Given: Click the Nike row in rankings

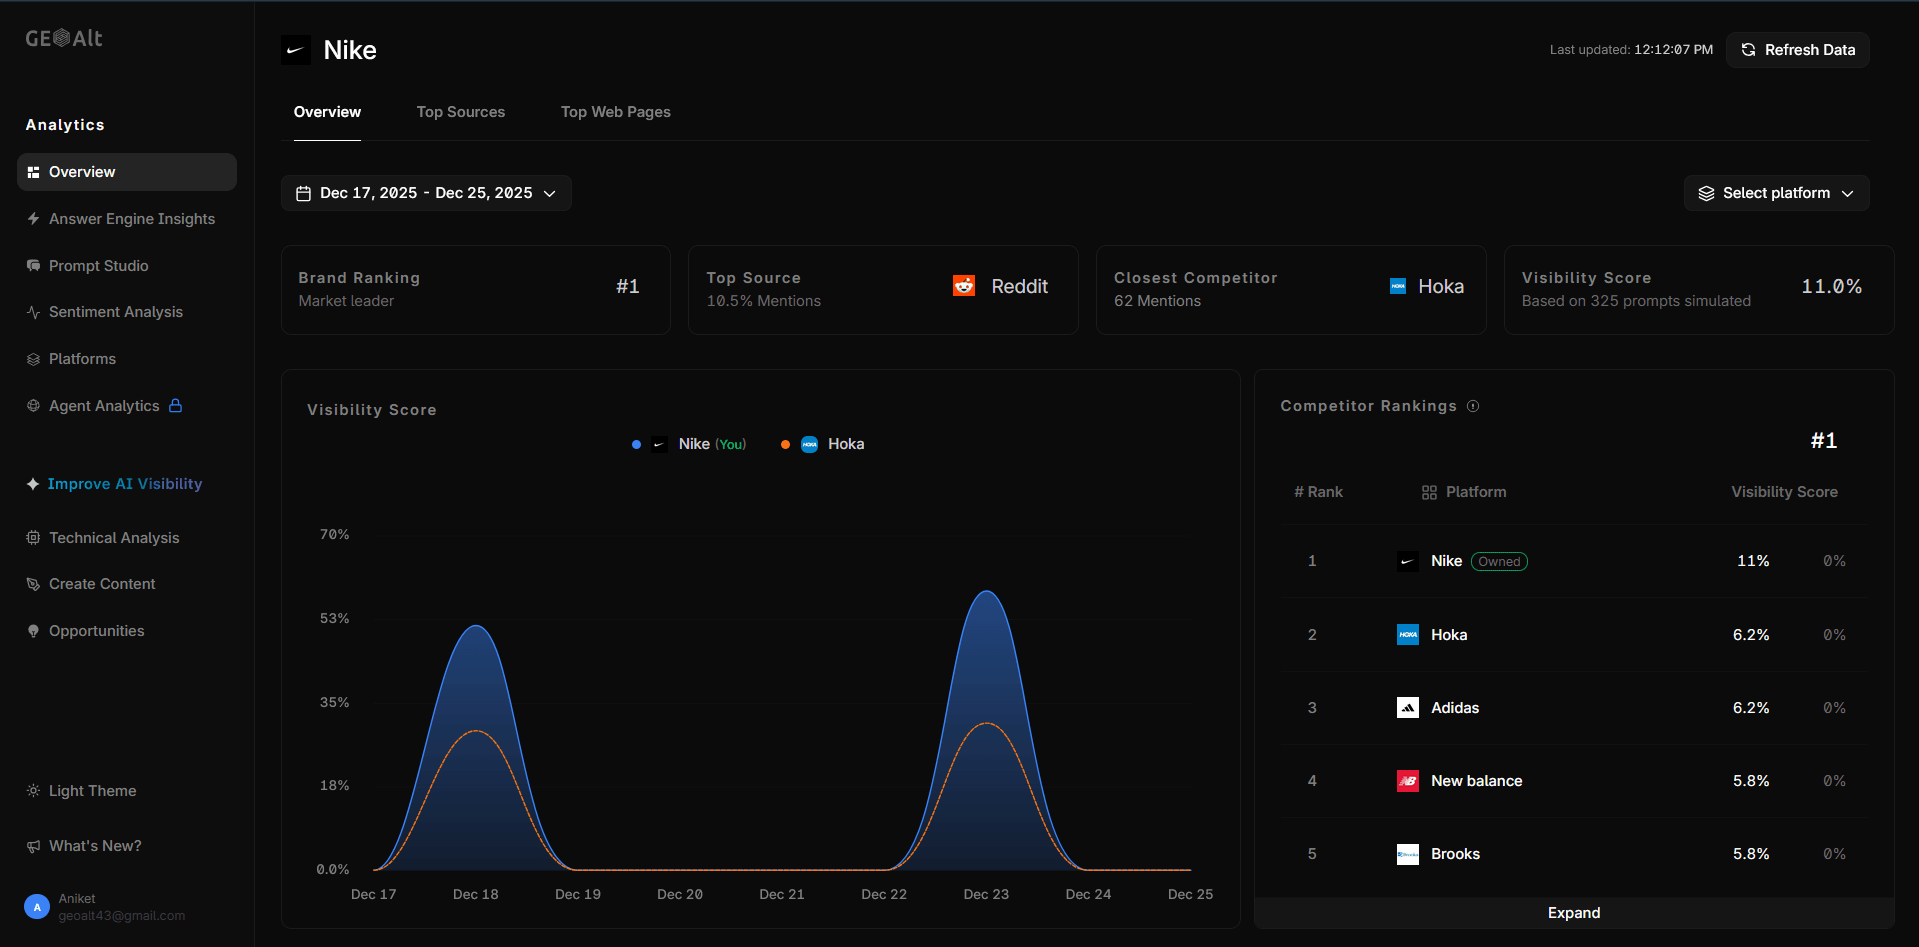Looking at the screenshot, I should click(1574, 561).
